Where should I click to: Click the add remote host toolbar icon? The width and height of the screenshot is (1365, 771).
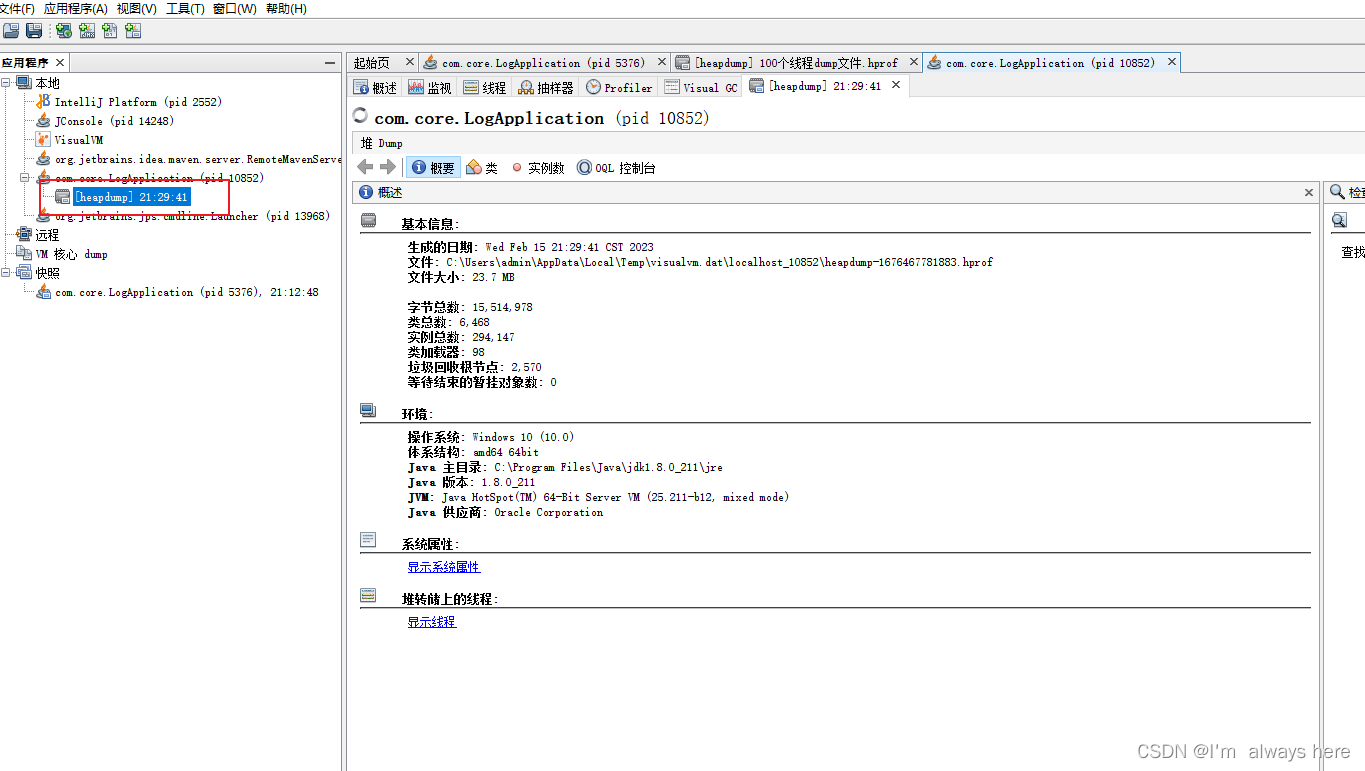pyautogui.click(x=64, y=31)
